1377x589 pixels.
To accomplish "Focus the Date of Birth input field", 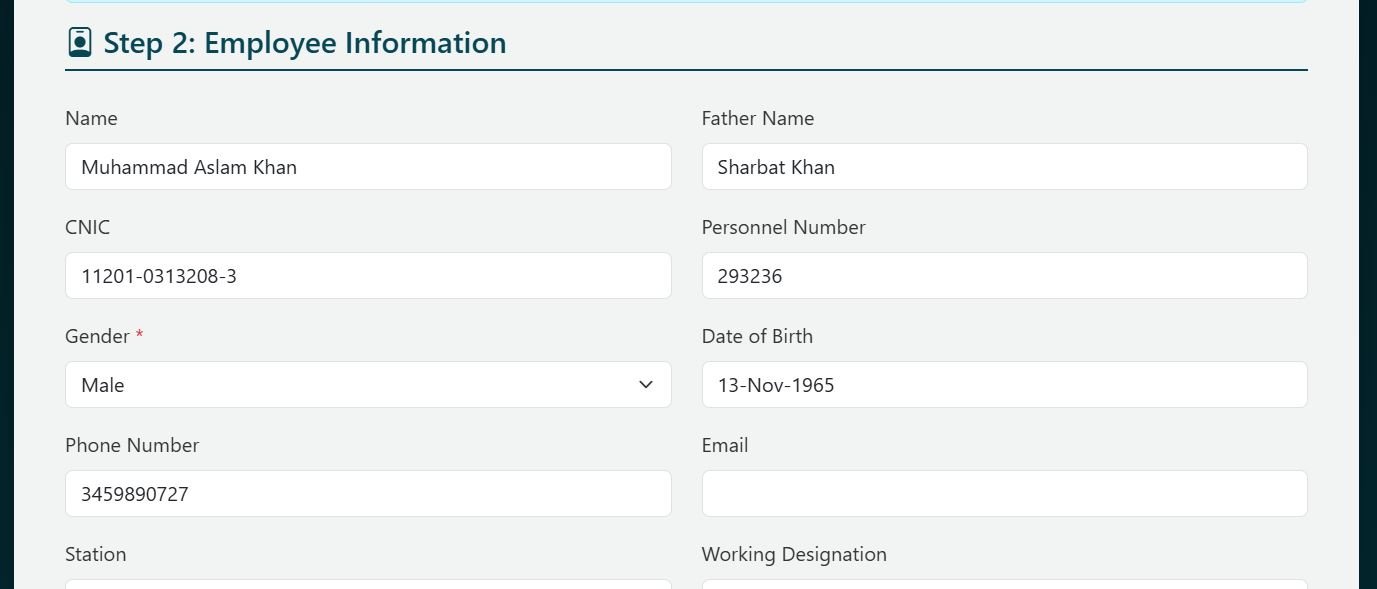I will point(1004,385).
